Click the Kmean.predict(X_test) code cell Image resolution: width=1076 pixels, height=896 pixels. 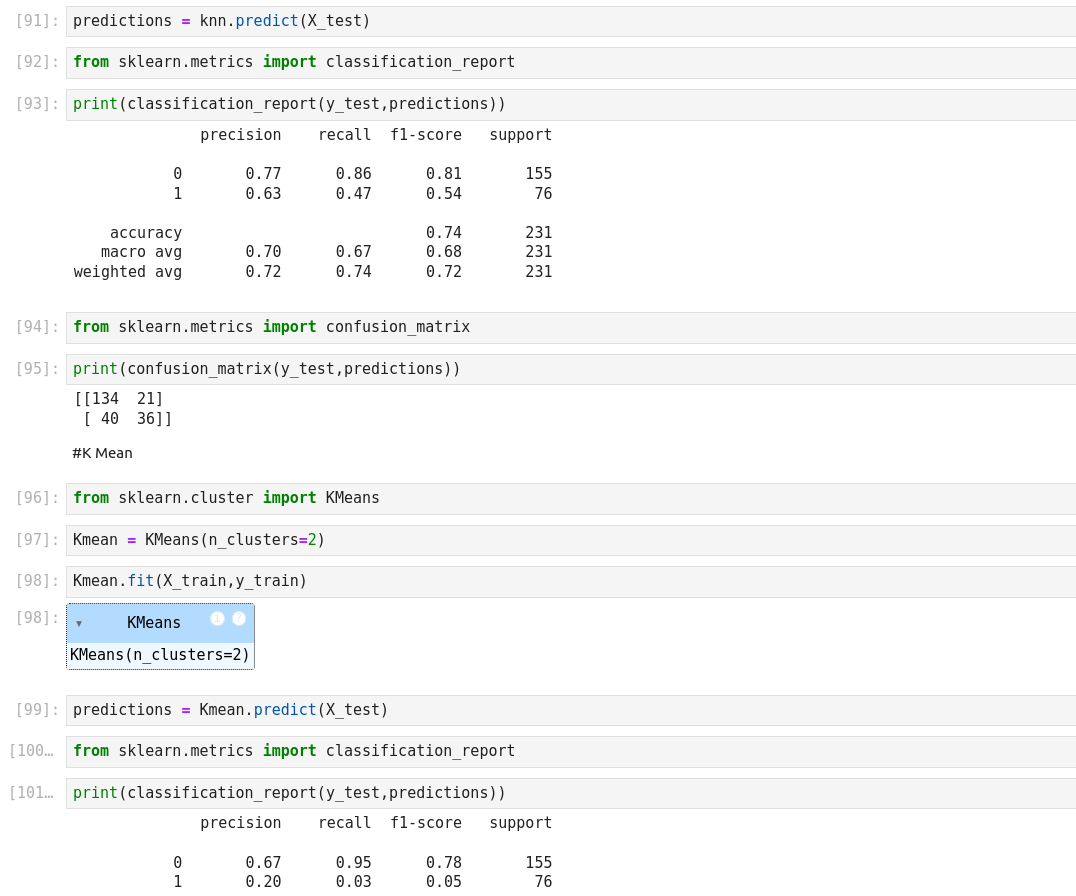[x=570, y=710]
